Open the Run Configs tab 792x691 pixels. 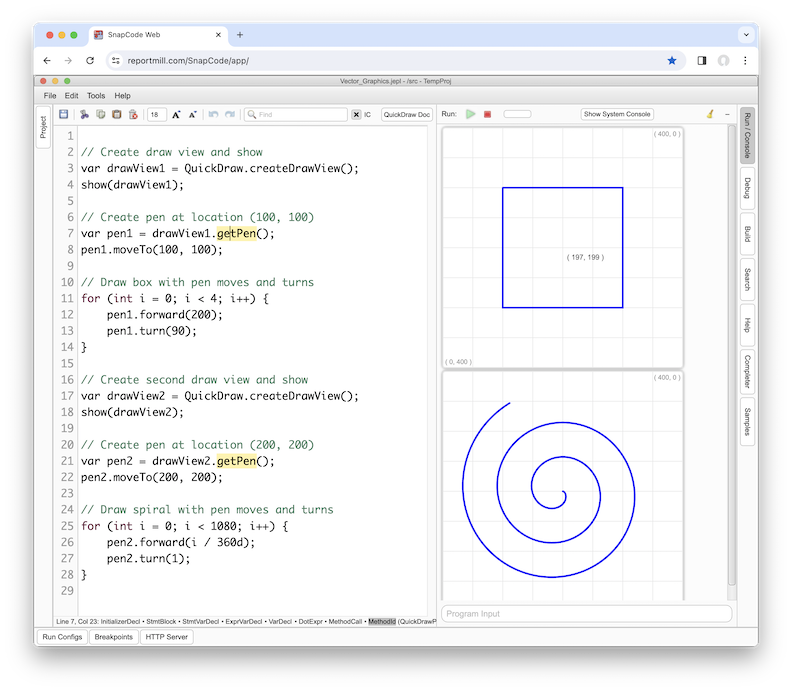coord(62,637)
